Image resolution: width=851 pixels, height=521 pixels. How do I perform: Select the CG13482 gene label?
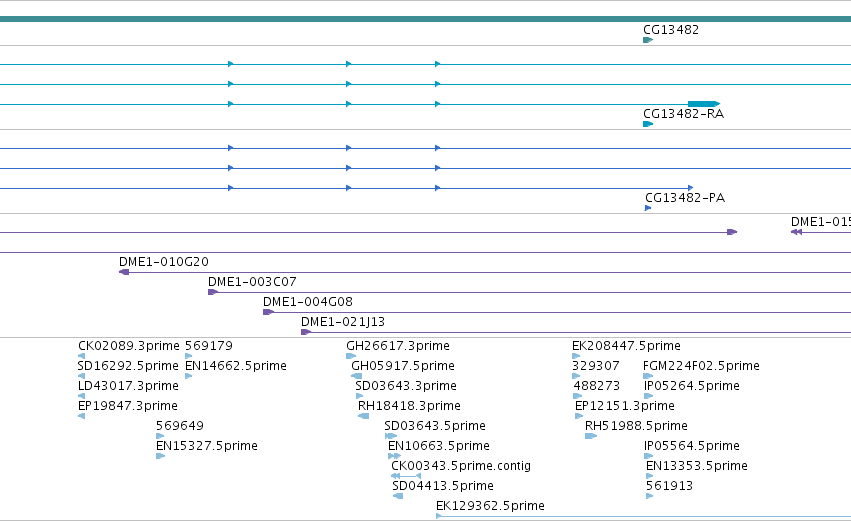point(671,30)
